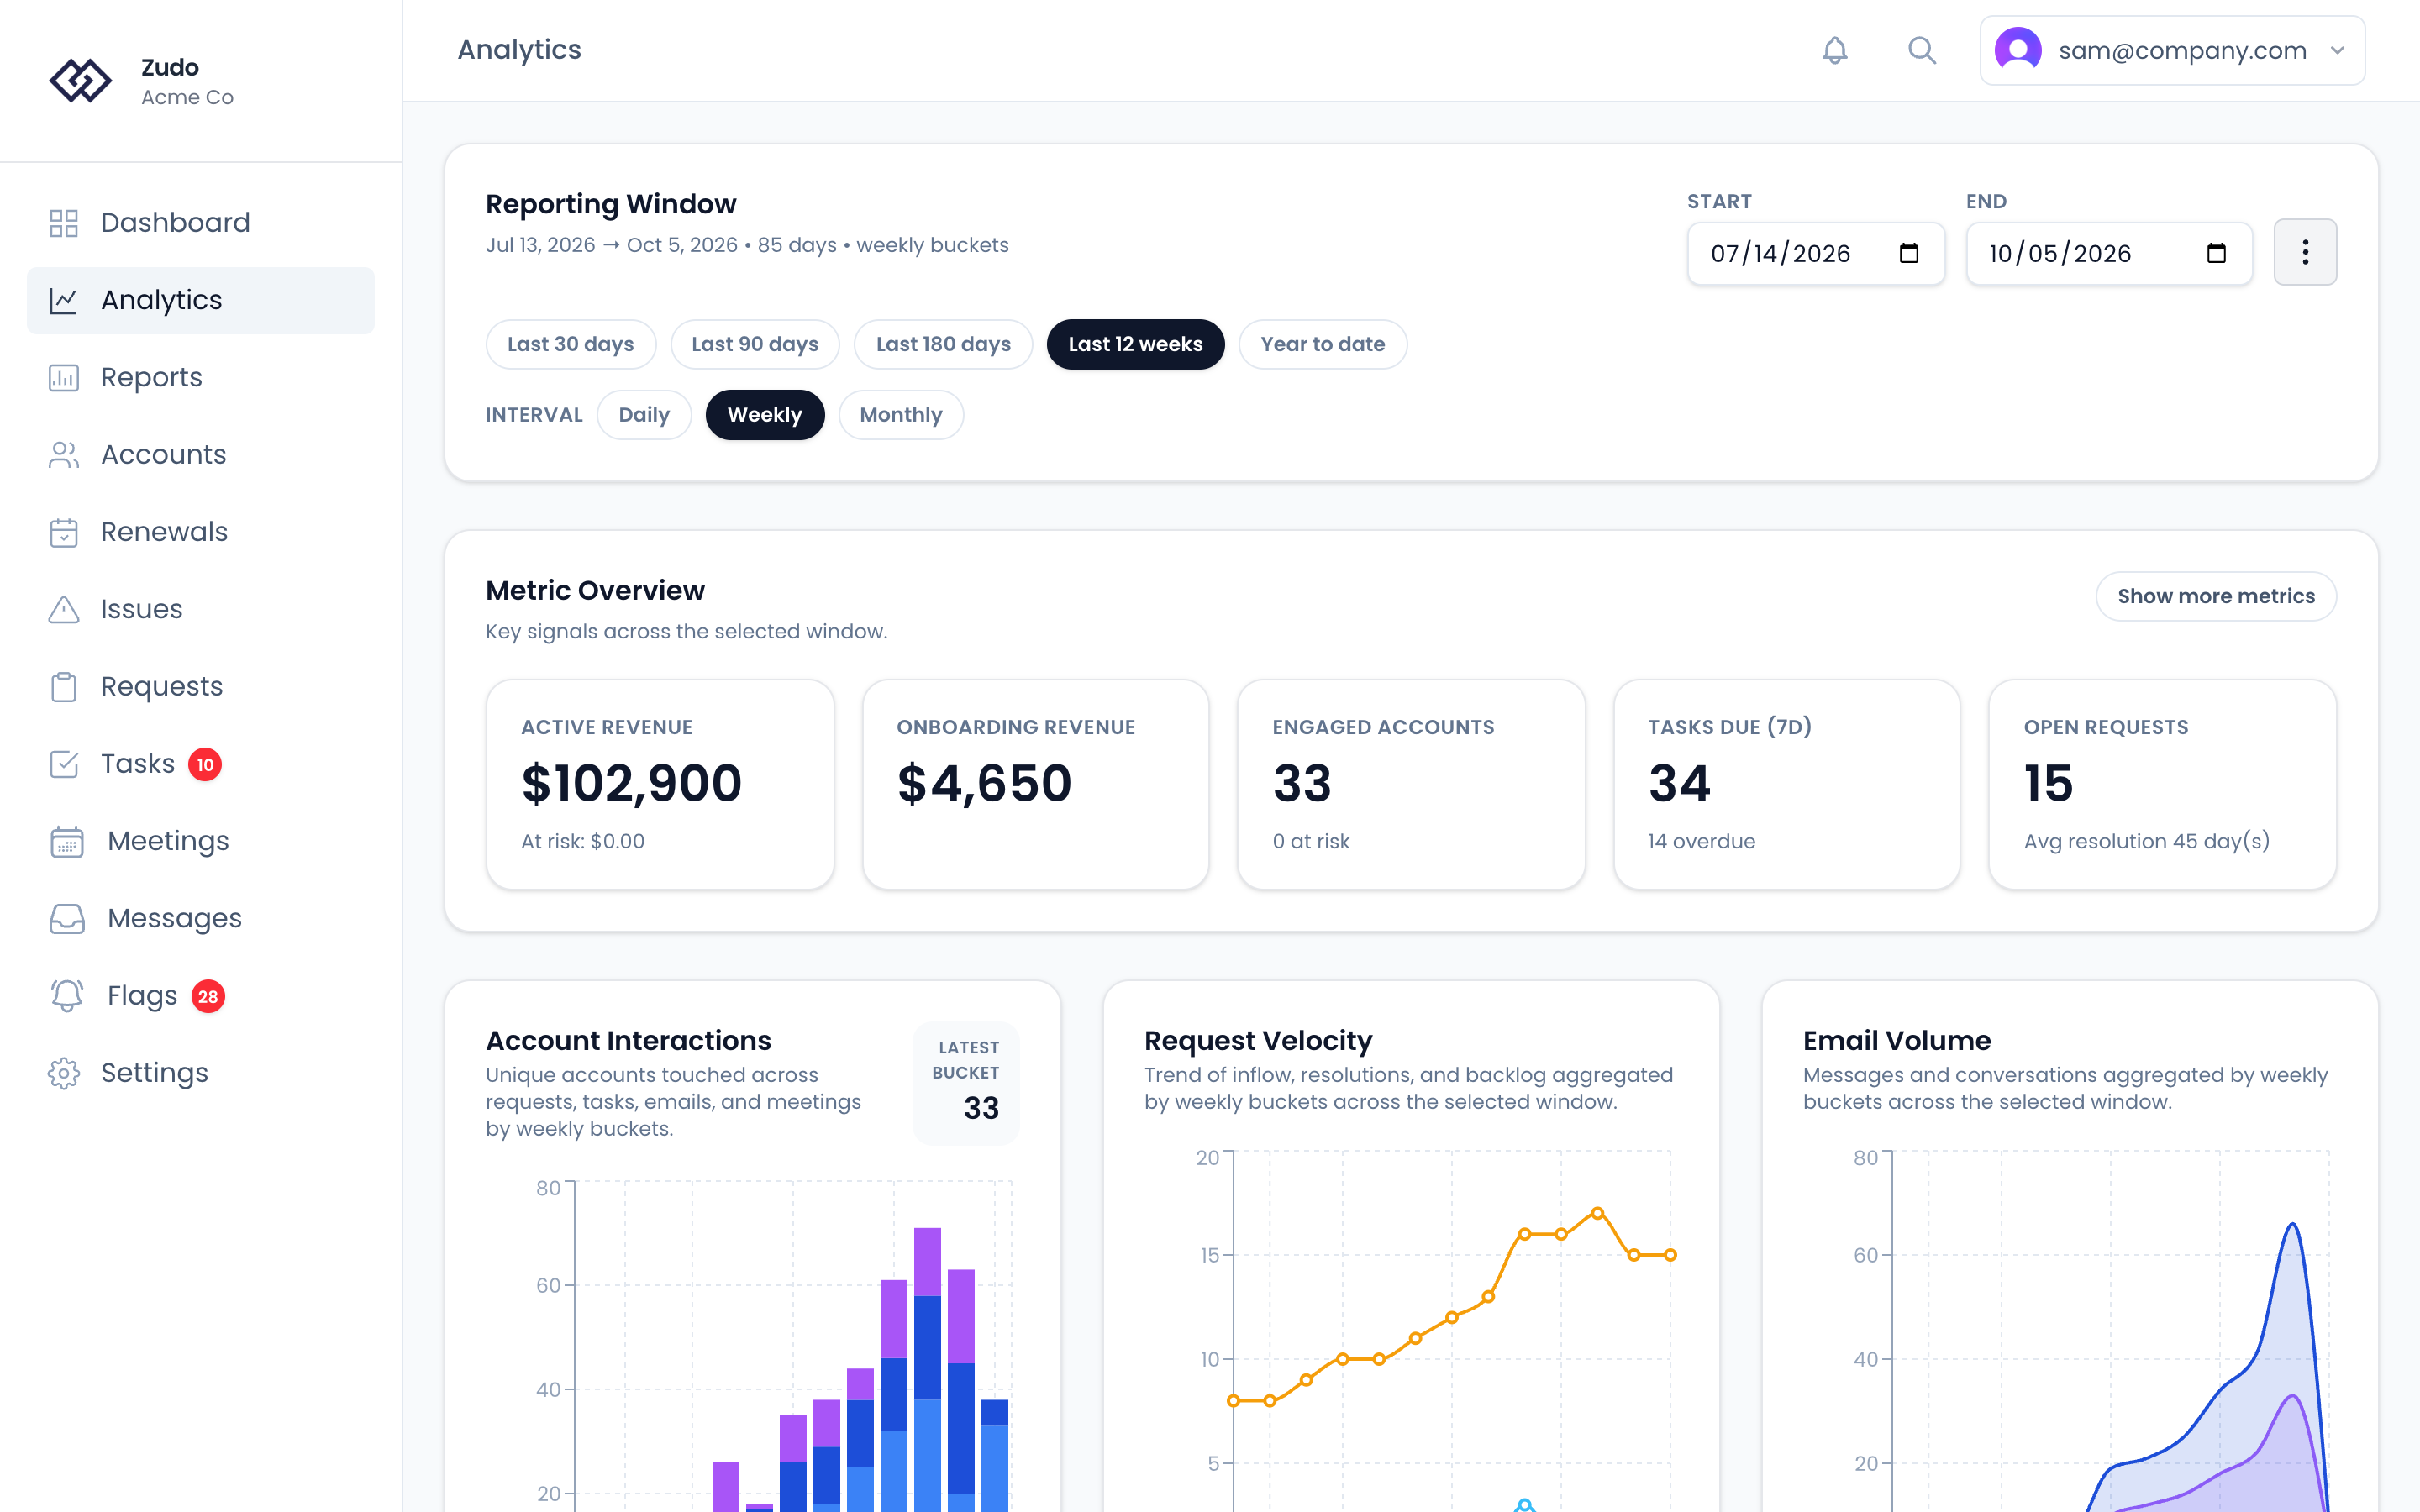Open the Engaged Accounts metric card

1411,785
